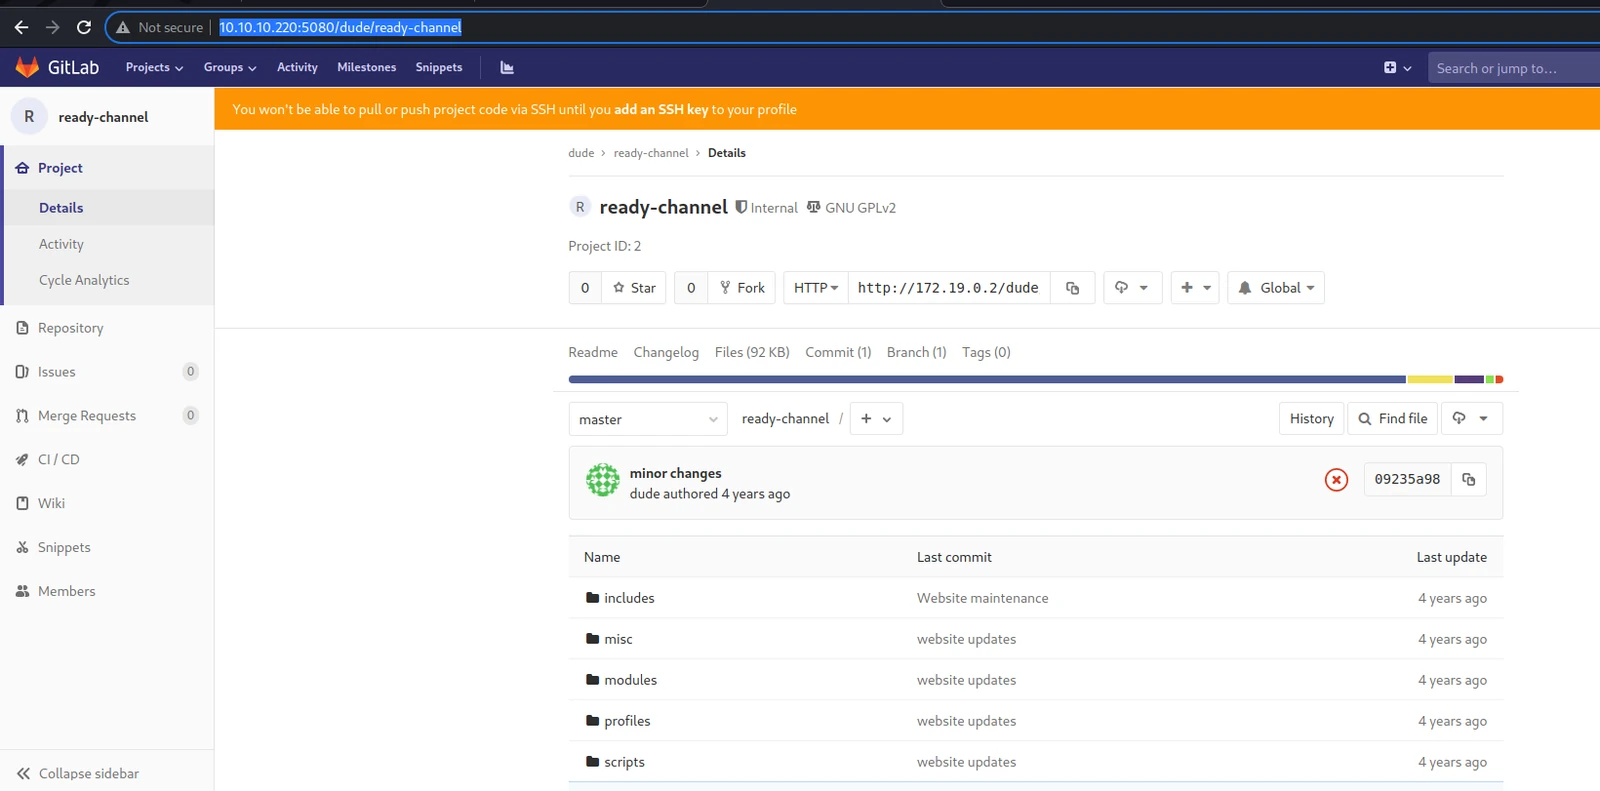
Task: Expand the Groups dropdown in navbar
Action: 230,67
